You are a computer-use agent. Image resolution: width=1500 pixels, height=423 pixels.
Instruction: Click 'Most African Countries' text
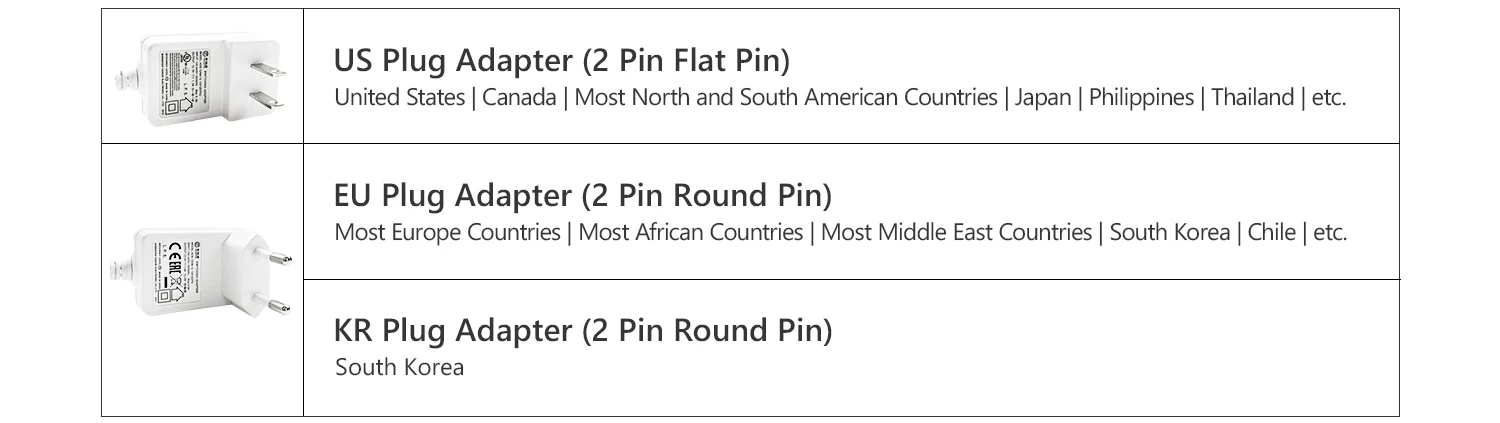point(691,233)
